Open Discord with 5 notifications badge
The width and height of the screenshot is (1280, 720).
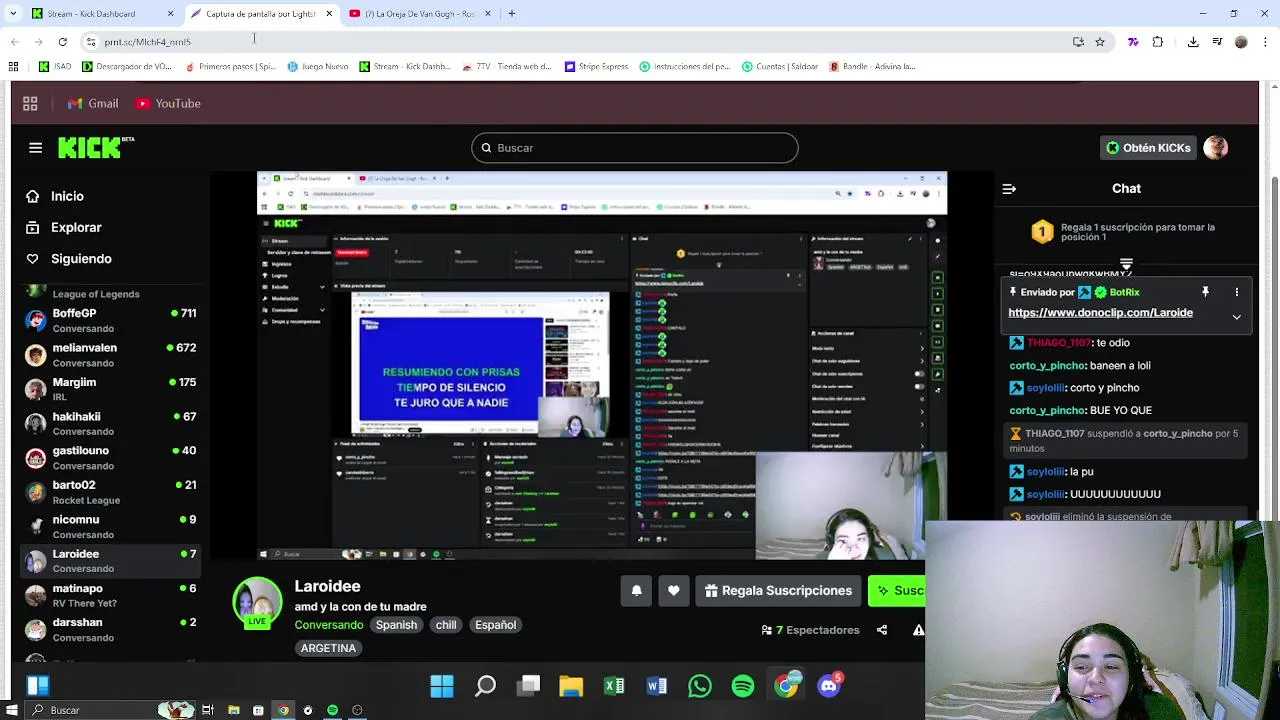click(829, 686)
